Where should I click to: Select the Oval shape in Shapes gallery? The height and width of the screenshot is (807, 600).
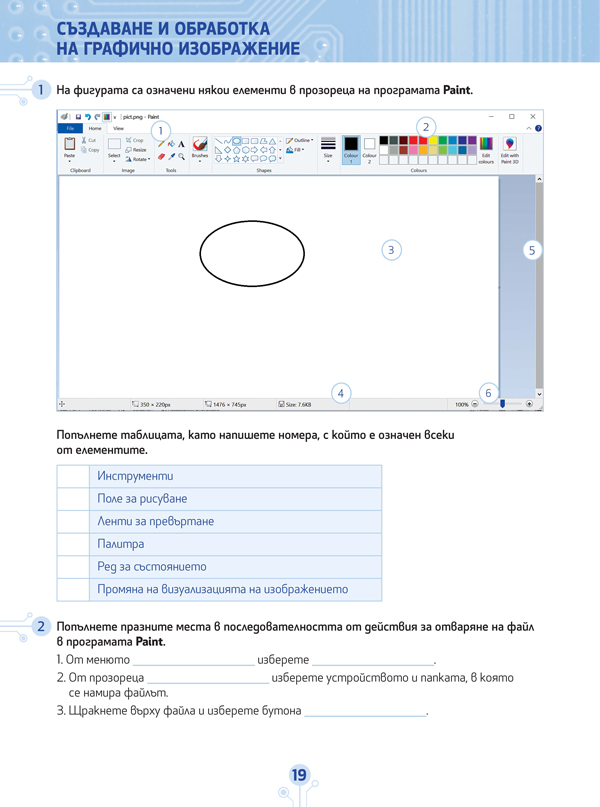[237, 141]
